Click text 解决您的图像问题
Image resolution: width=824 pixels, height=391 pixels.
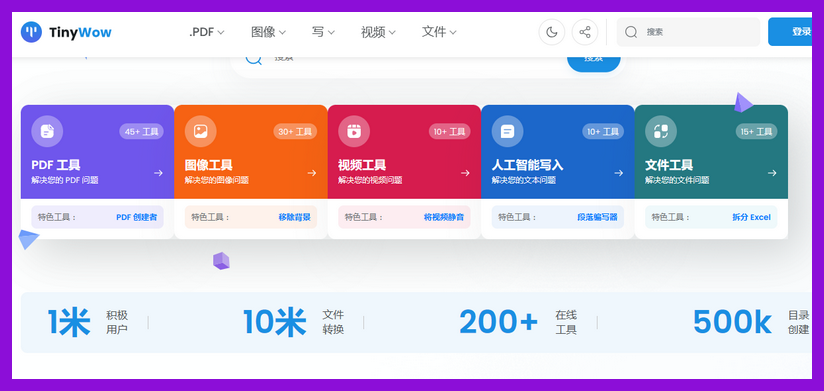click(217, 180)
